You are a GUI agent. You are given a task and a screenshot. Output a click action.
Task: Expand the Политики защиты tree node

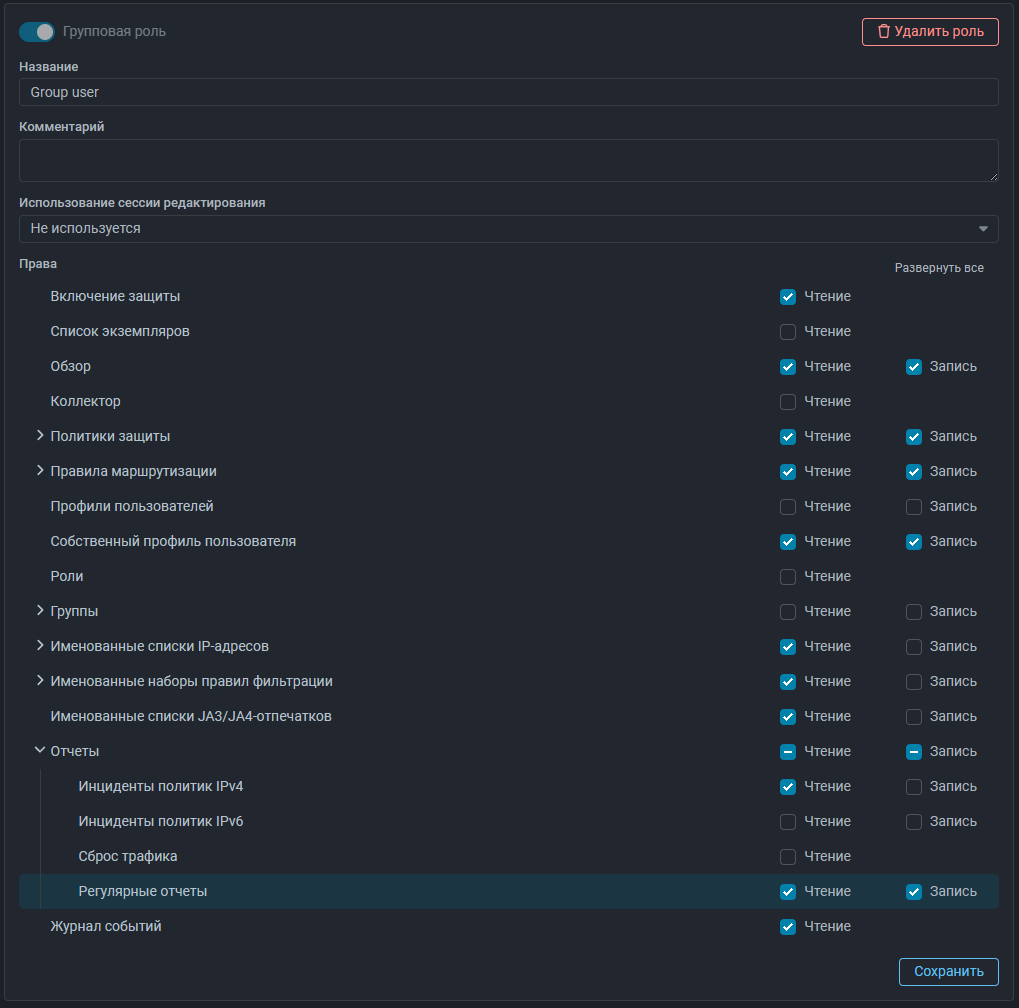click(x=40, y=436)
